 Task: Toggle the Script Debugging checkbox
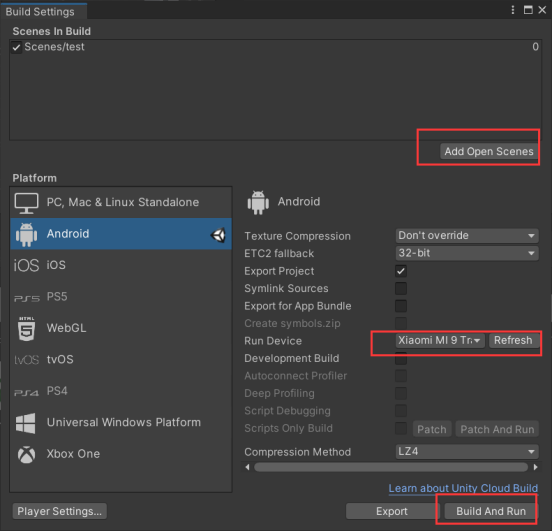[x=401, y=411]
